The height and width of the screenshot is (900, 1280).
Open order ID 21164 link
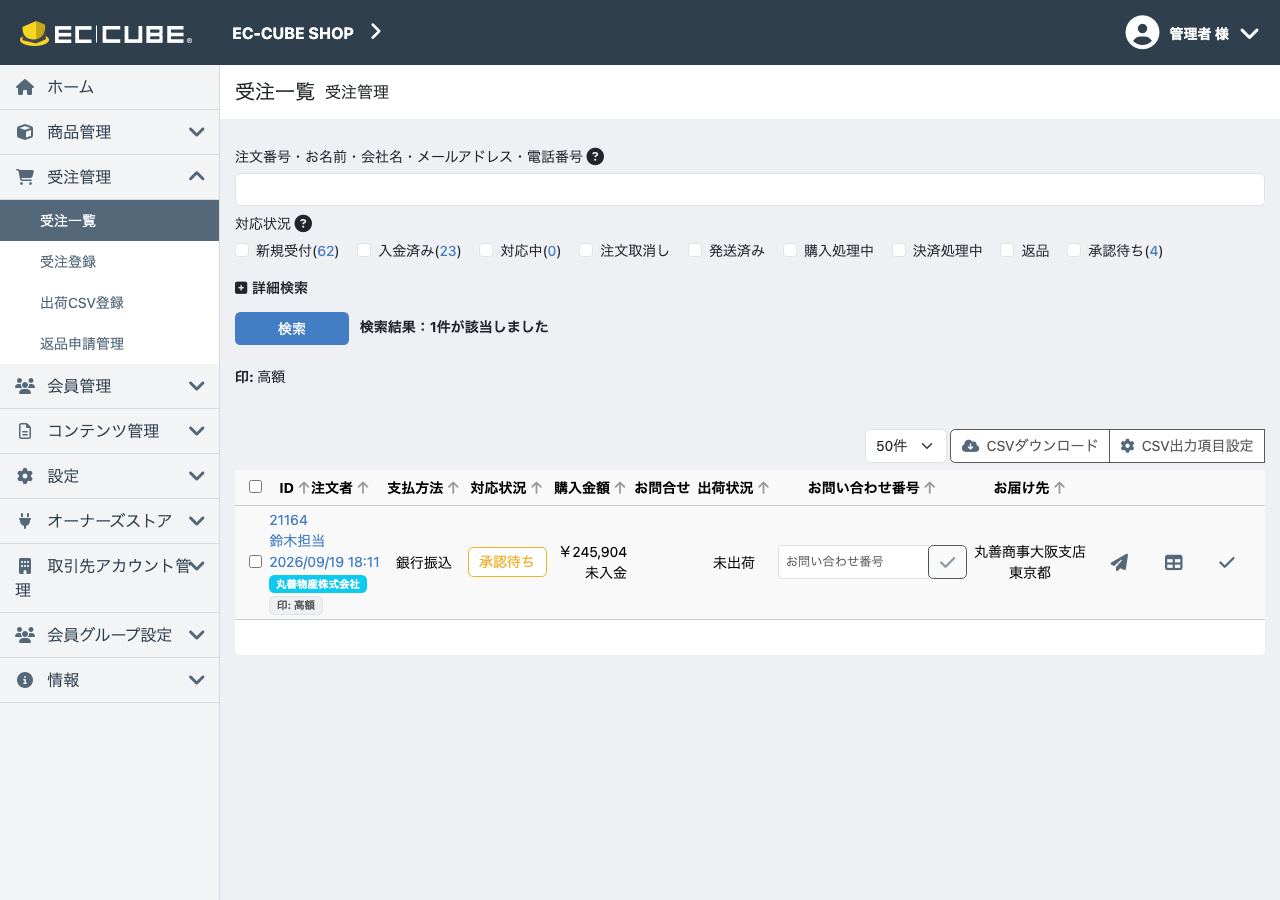(288, 520)
